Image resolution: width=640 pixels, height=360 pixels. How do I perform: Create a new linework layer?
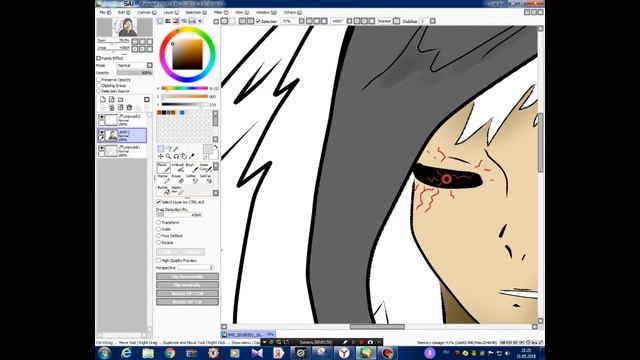pos(111,99)
